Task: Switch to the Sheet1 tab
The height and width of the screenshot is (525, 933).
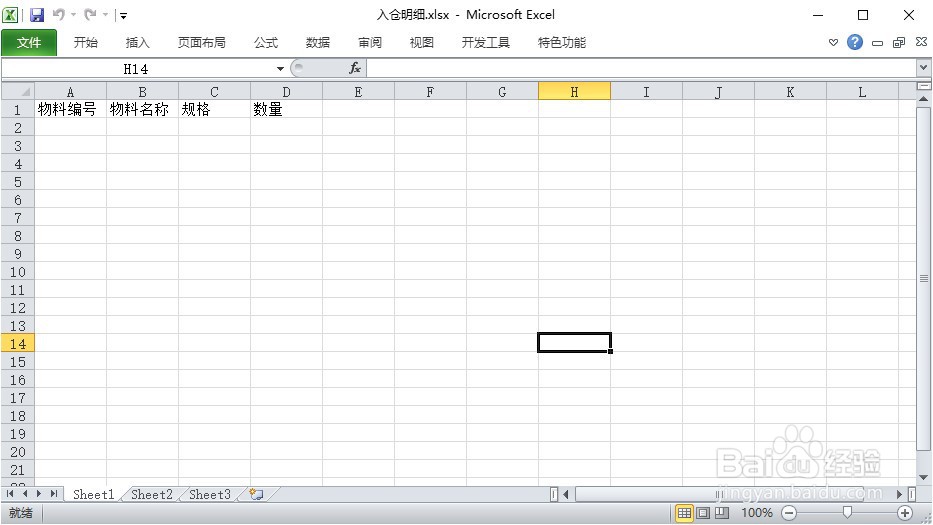Action: tap(93, 494)
